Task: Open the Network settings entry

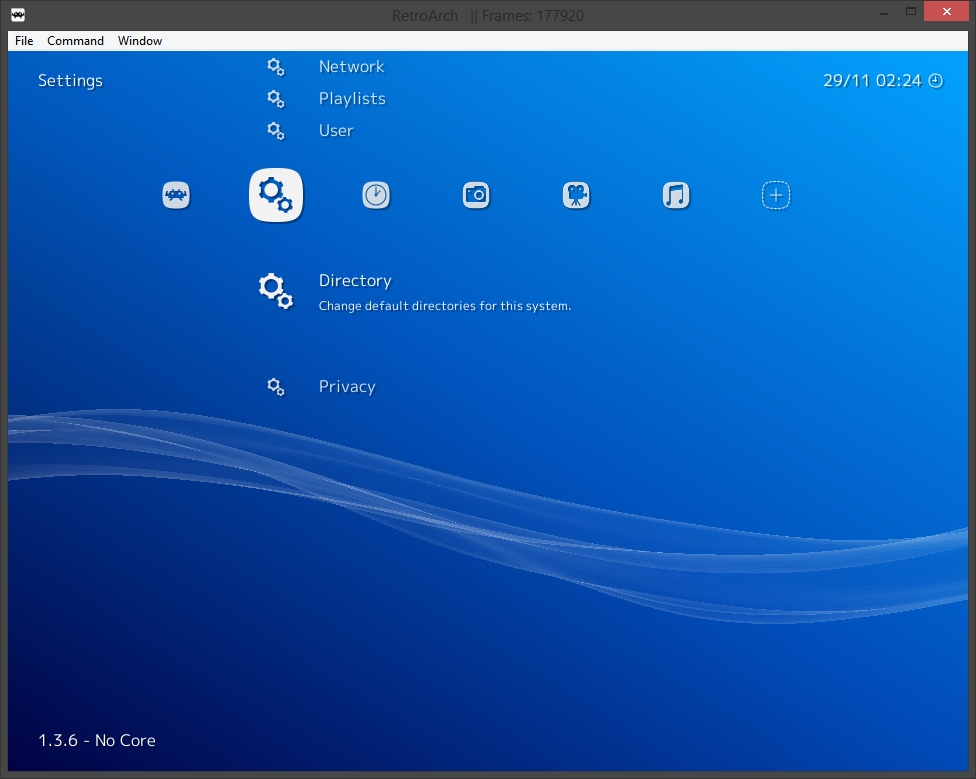Action: 352,67
